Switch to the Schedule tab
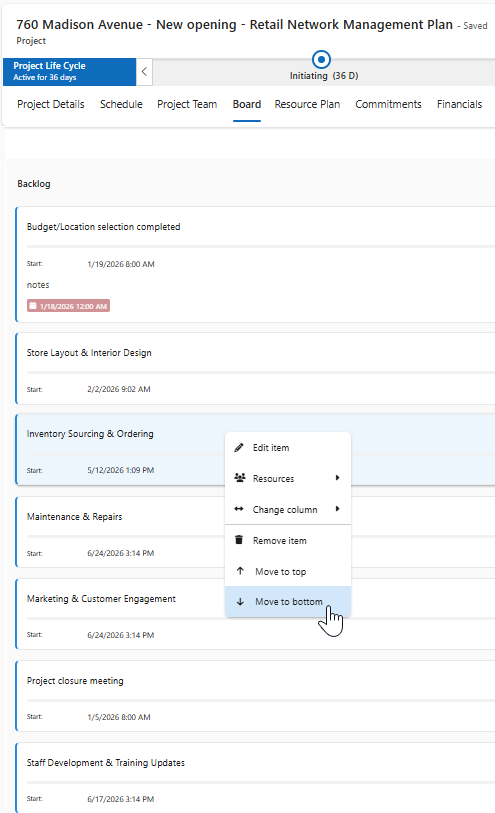The width and height of the screenshot is (495, 813). [x=121, y=104]
